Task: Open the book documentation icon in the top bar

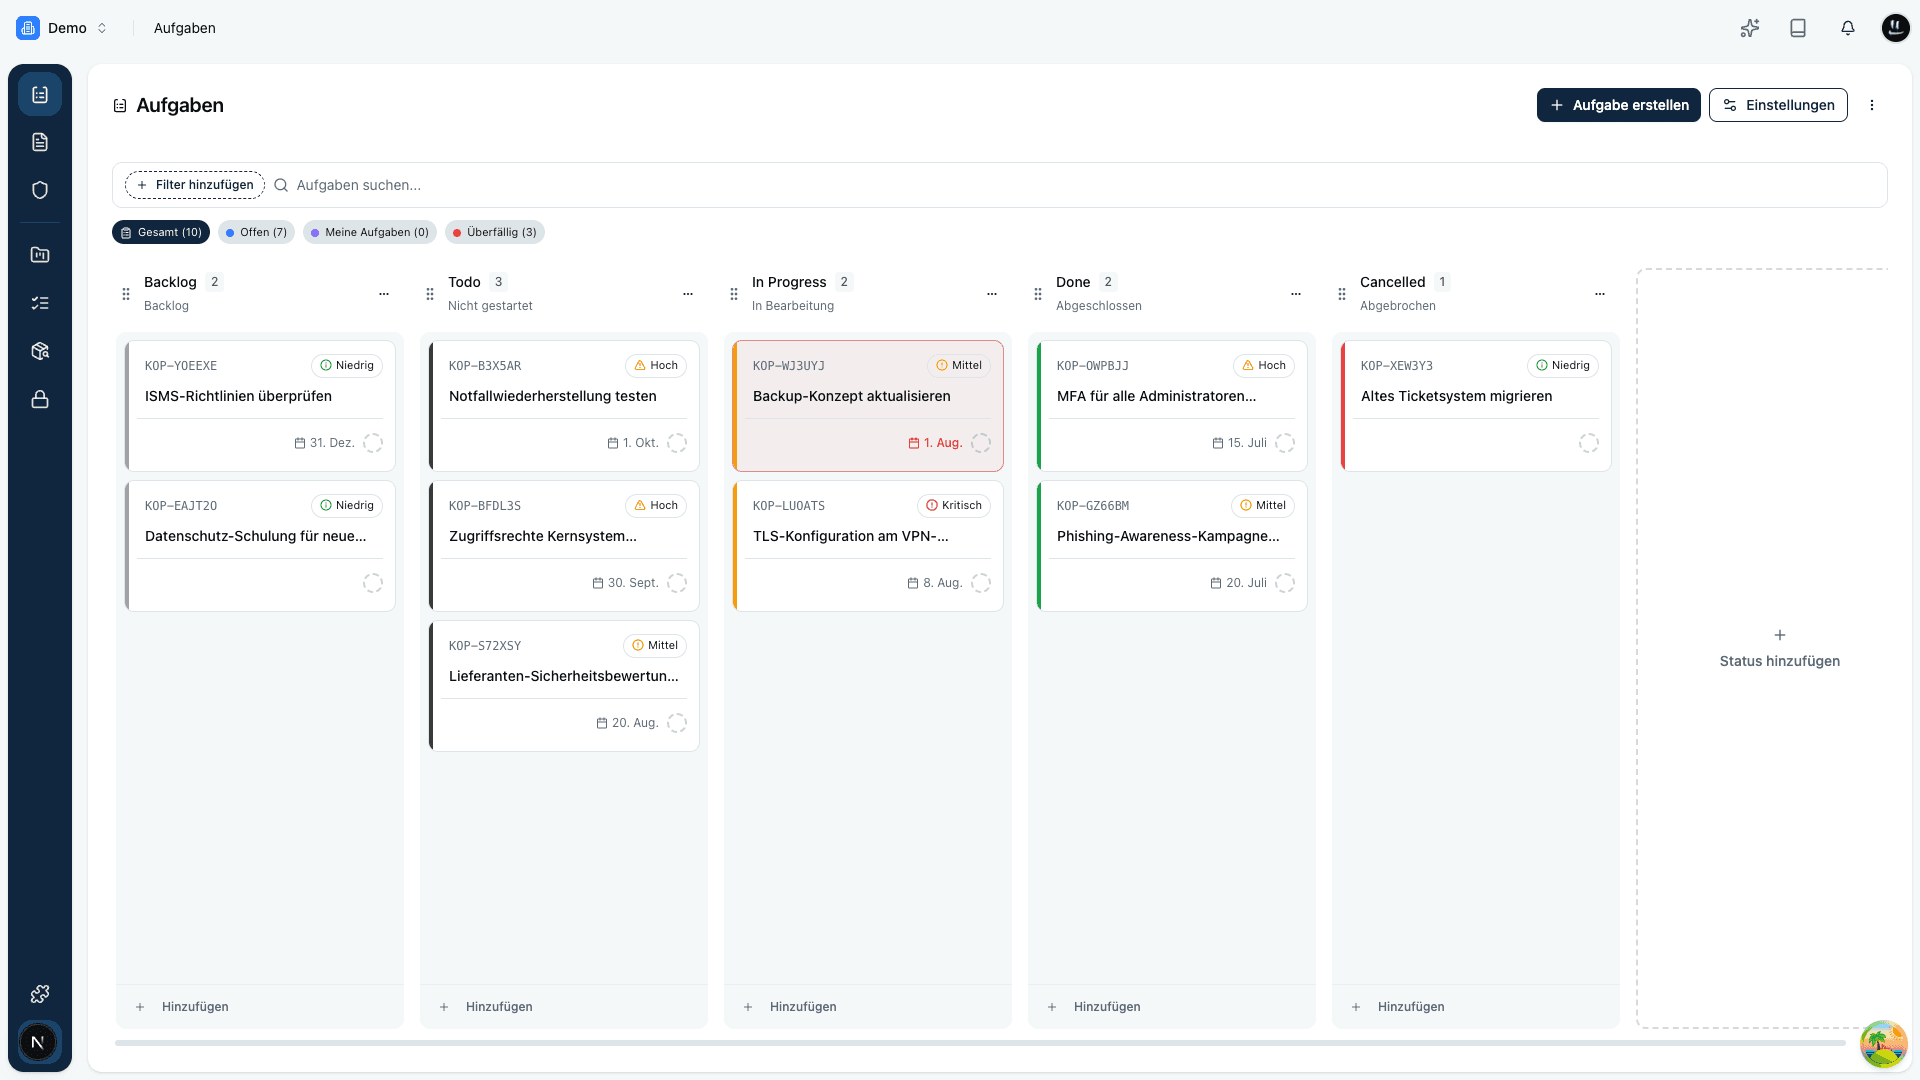Action: pos(1798,28)
